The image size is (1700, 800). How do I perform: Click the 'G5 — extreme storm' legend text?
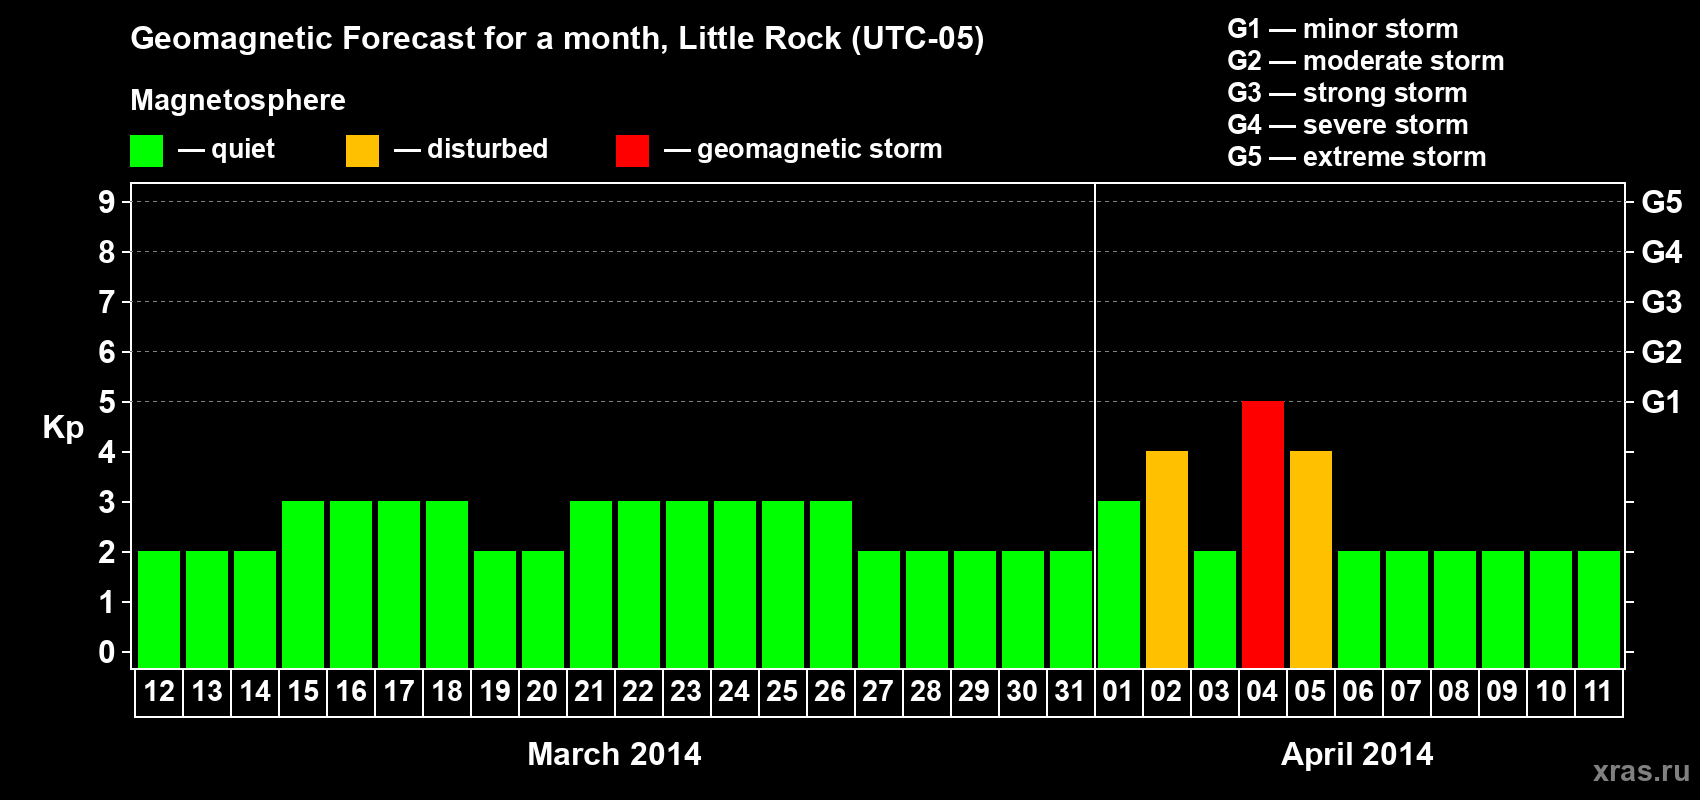(x=1357, y=157)
